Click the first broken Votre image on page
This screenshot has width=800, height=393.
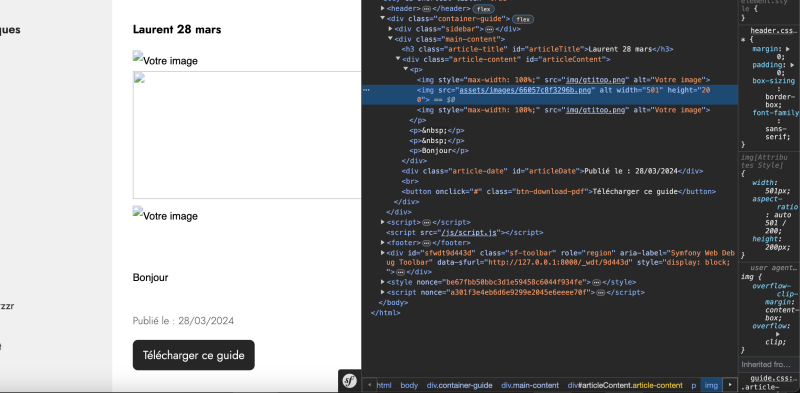click(x=165, y=59)
